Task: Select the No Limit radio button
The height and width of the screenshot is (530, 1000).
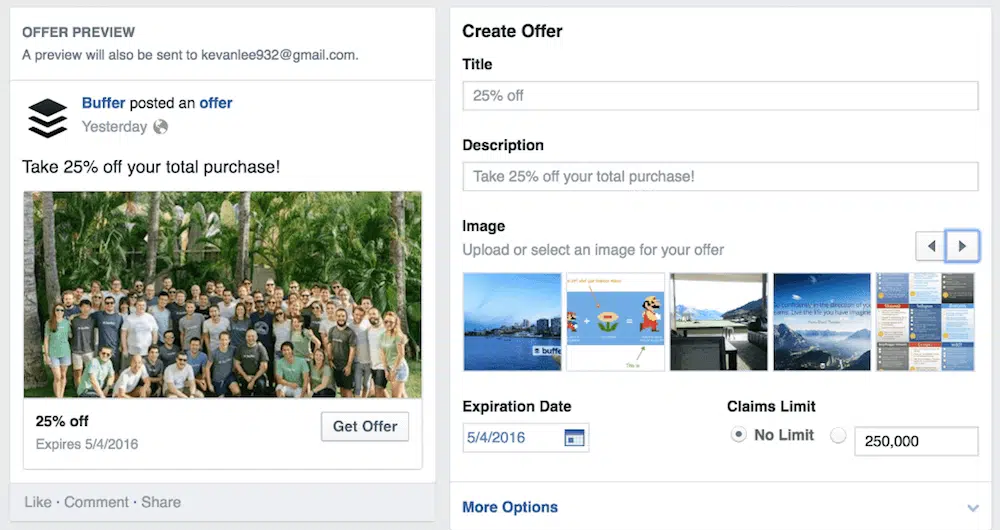Action: click(x=739, y=435)
